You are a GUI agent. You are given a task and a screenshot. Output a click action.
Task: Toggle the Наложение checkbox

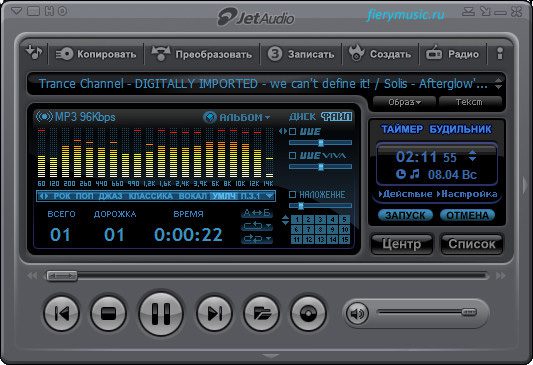pos(292,194)
